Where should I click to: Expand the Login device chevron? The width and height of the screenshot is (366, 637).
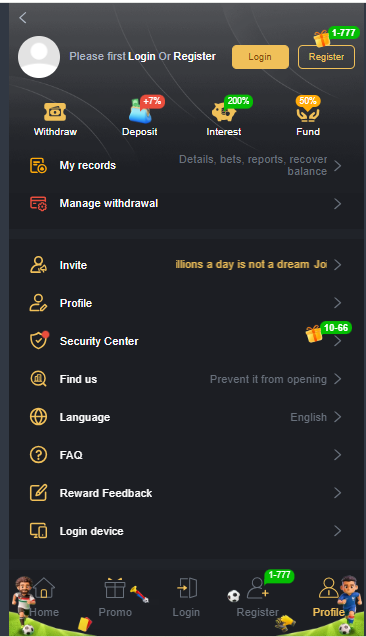coord(337,531)
